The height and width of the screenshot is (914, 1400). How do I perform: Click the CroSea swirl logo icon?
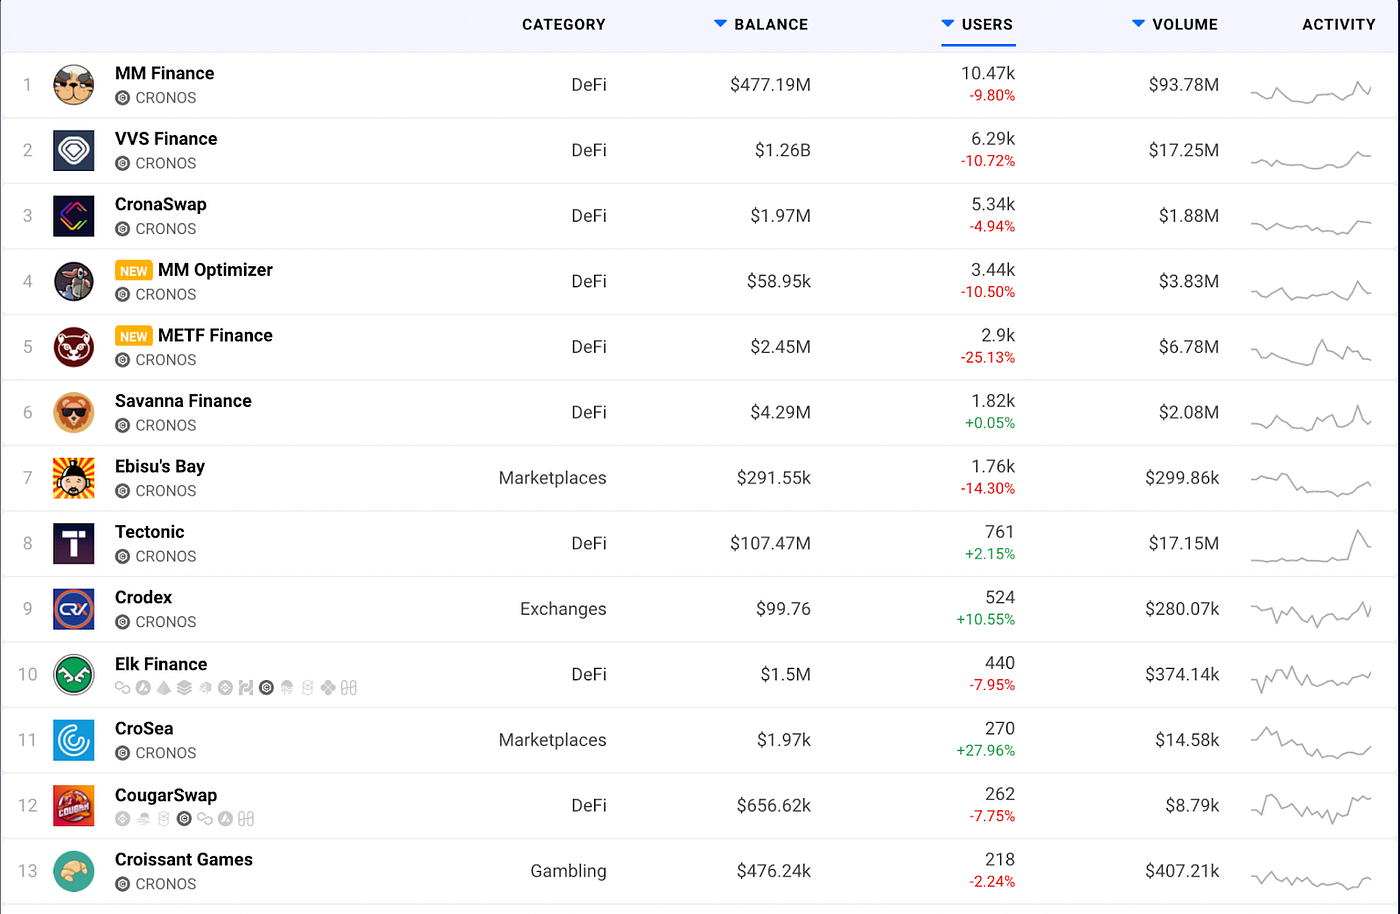[74, 740]
